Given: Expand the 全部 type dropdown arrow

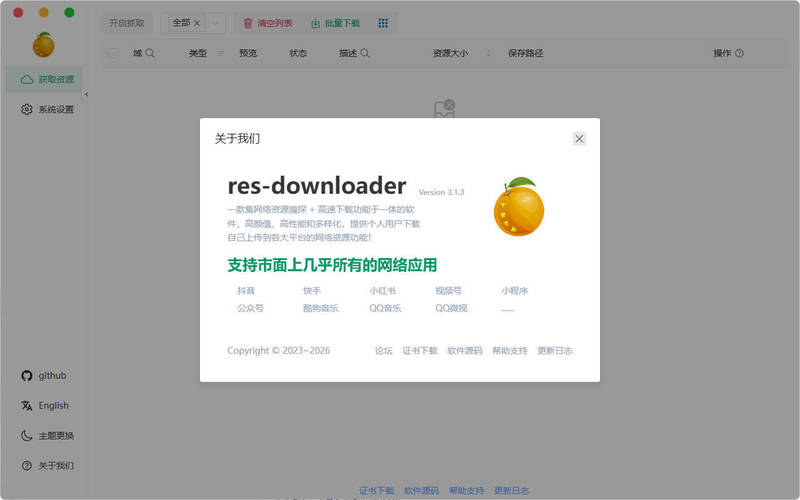Looking at the screenshot, I should coord(216,23).
